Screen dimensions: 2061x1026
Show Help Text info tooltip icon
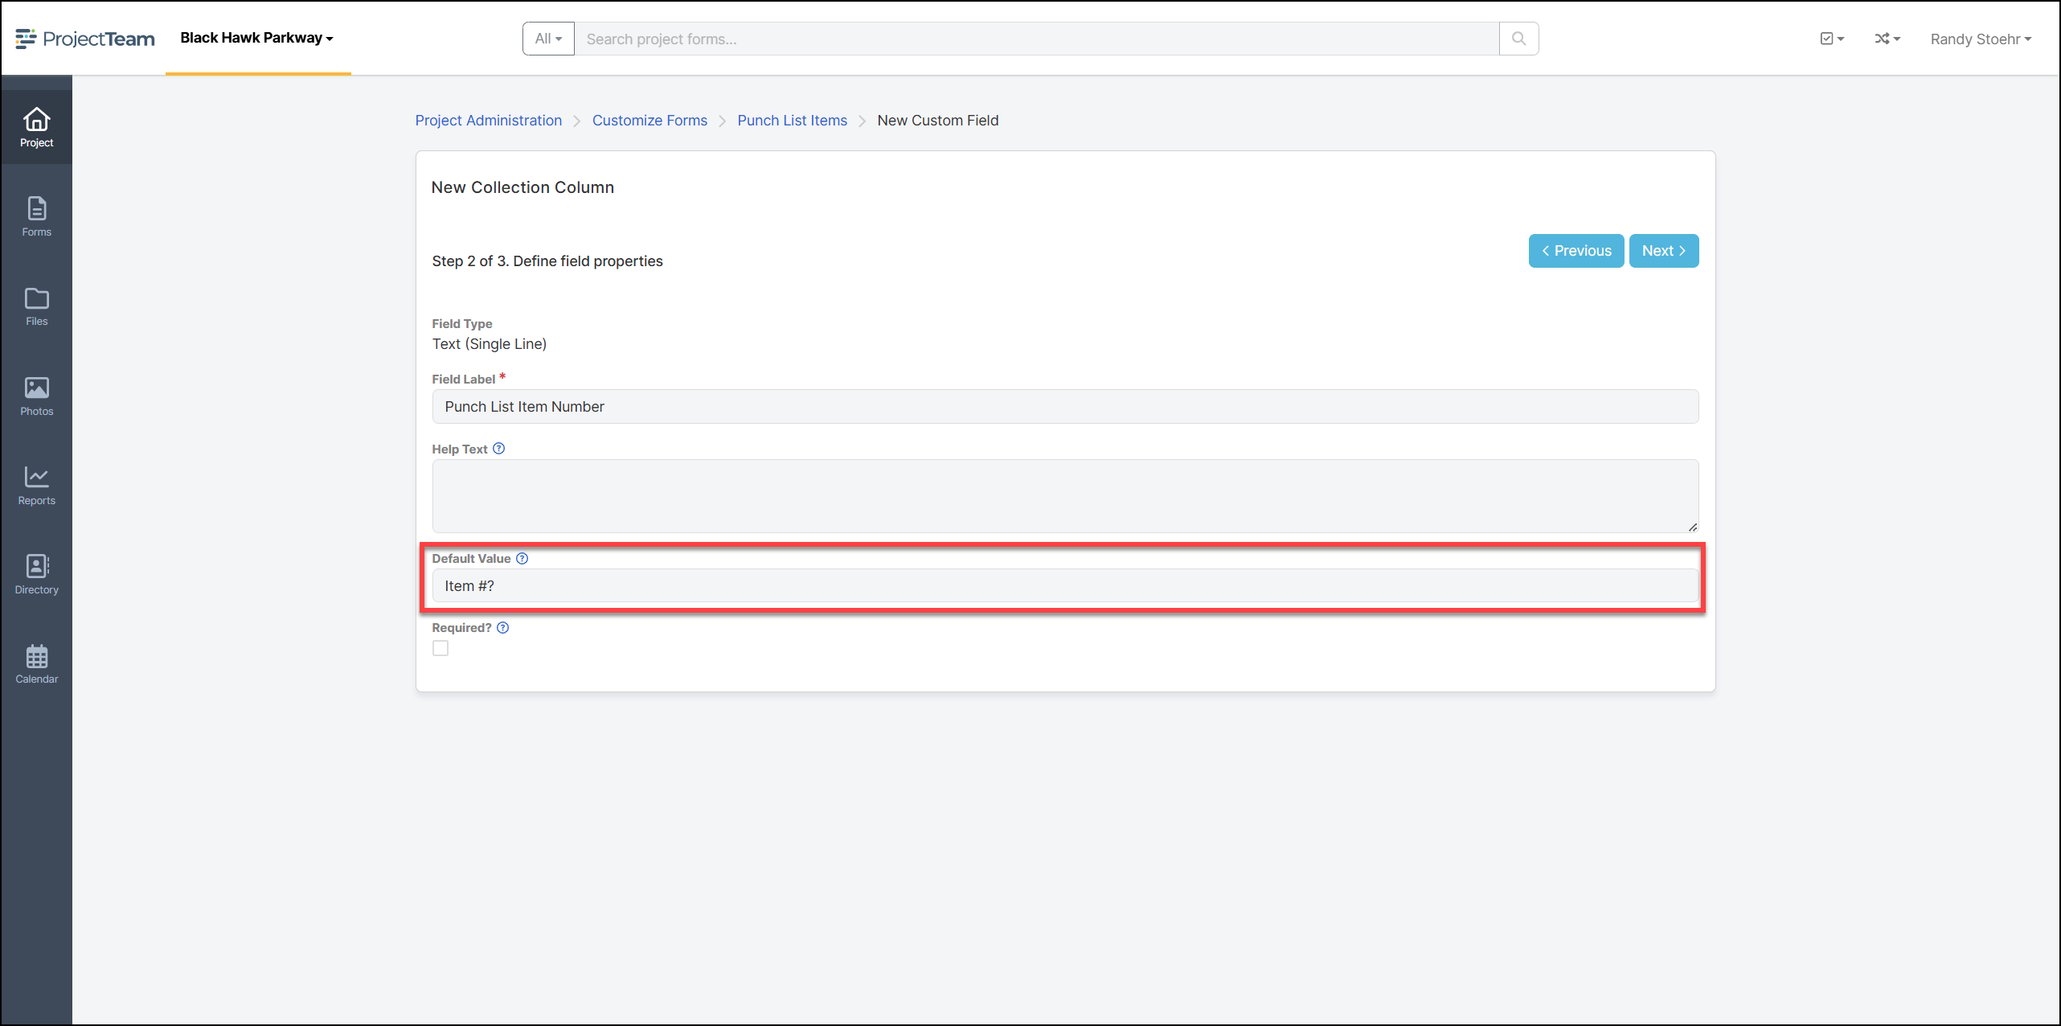[499, 449]
